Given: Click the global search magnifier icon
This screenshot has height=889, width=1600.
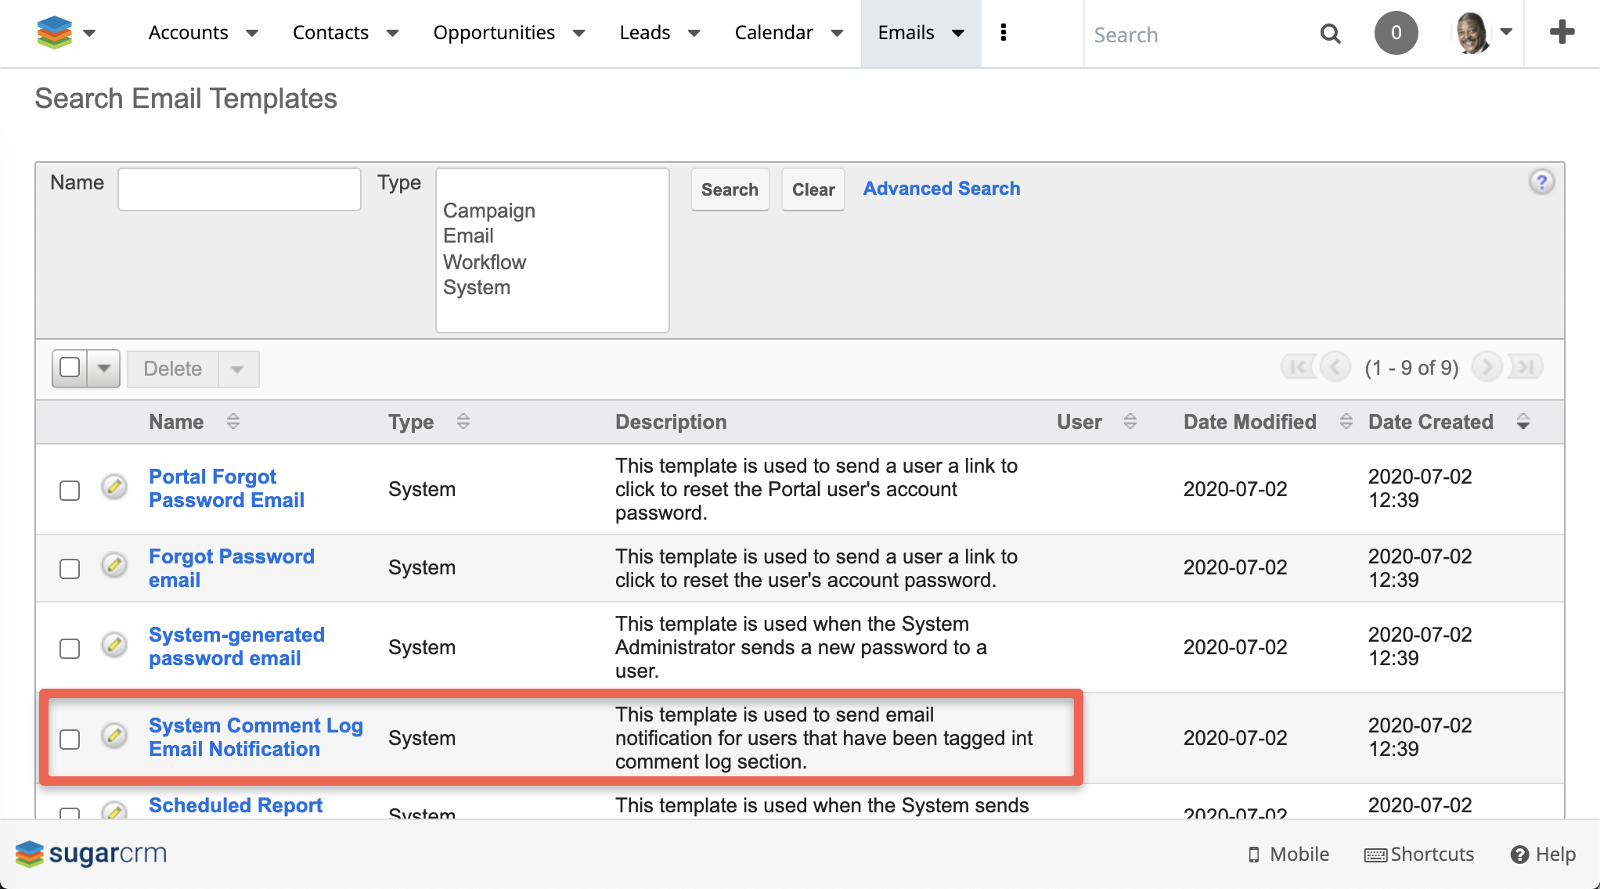Looking at the screenshot, I should [1330, 34].
